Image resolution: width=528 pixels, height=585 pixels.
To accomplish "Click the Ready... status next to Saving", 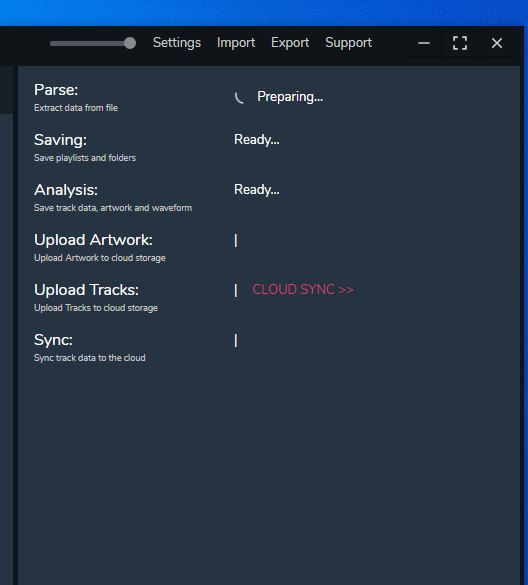I will [257, 140].
